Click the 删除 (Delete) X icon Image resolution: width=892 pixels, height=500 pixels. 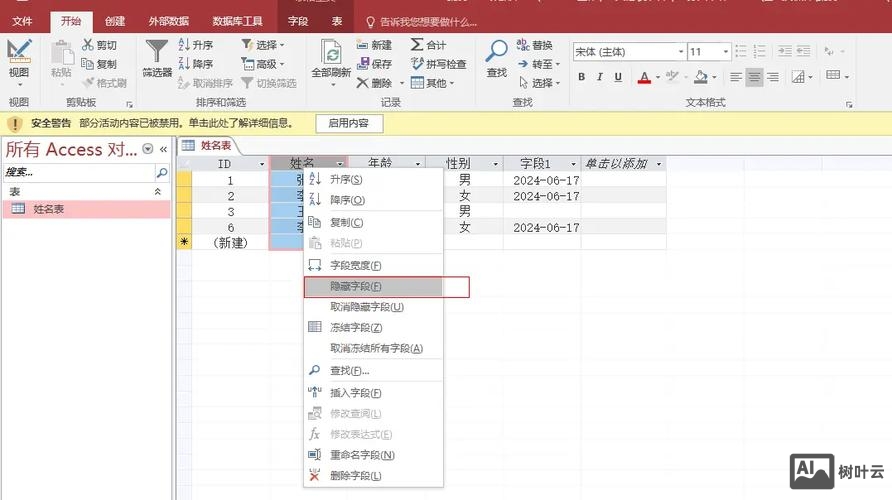362,83
